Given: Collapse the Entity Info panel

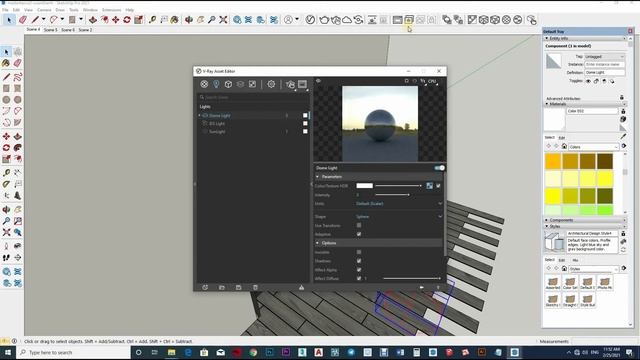Looking at the screenshot, I should 547,38.
